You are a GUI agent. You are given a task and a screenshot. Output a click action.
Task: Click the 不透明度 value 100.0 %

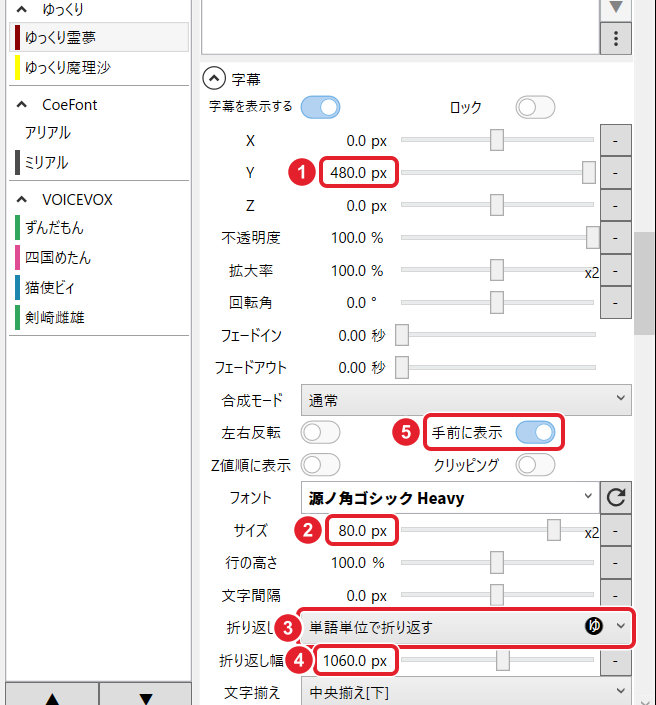pyautogui.click(x=357, y=238)
